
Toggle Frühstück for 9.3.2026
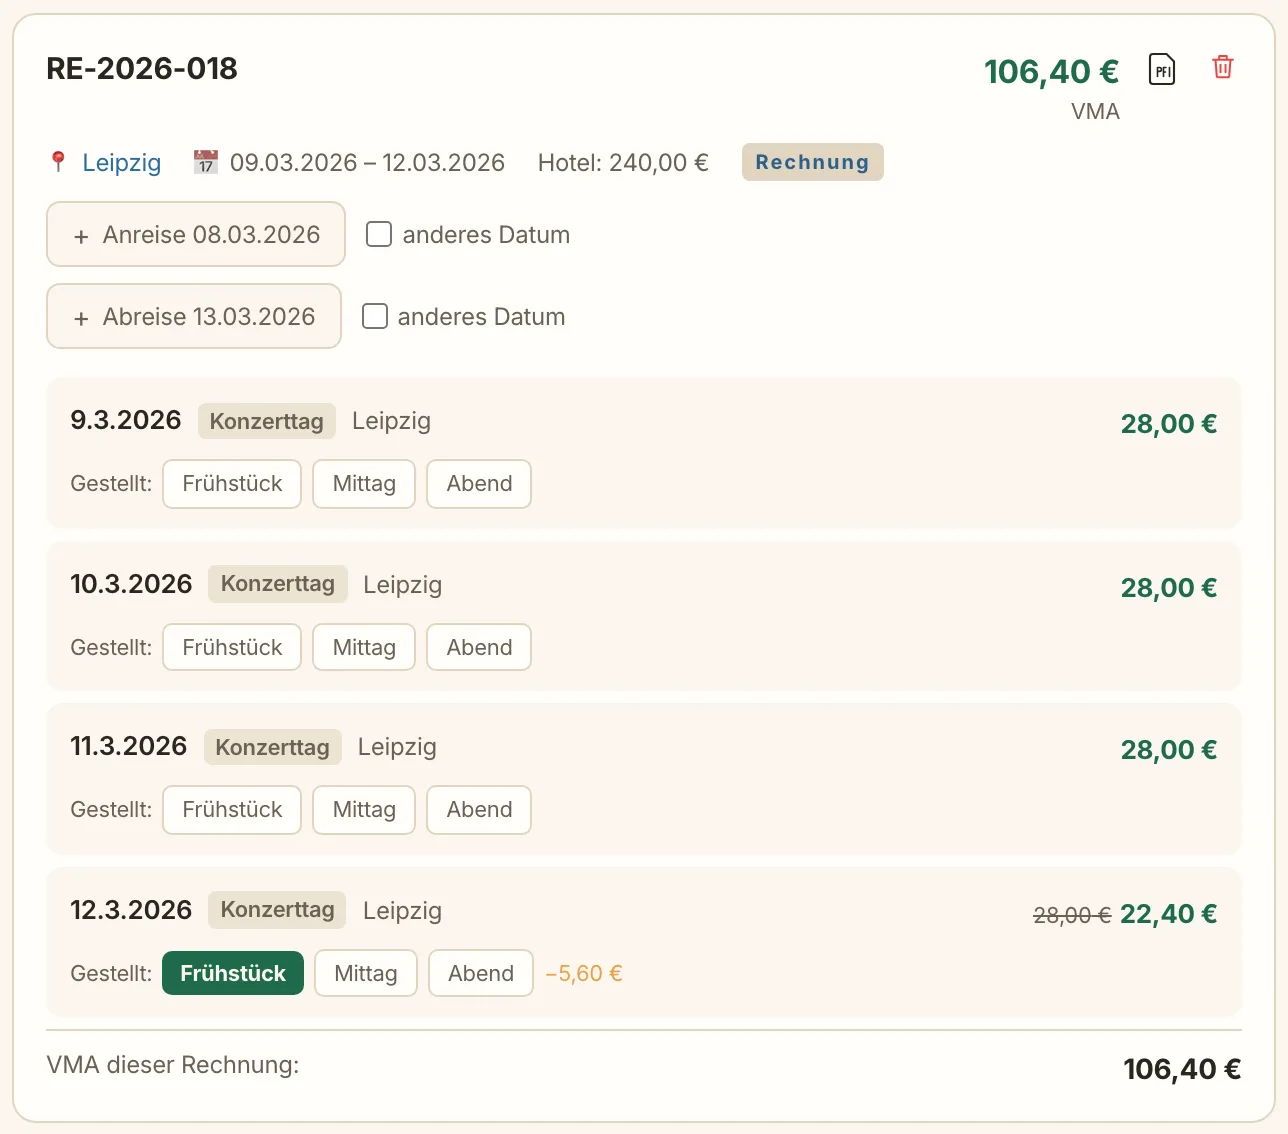pyautogui.click(x=232, y=484)
